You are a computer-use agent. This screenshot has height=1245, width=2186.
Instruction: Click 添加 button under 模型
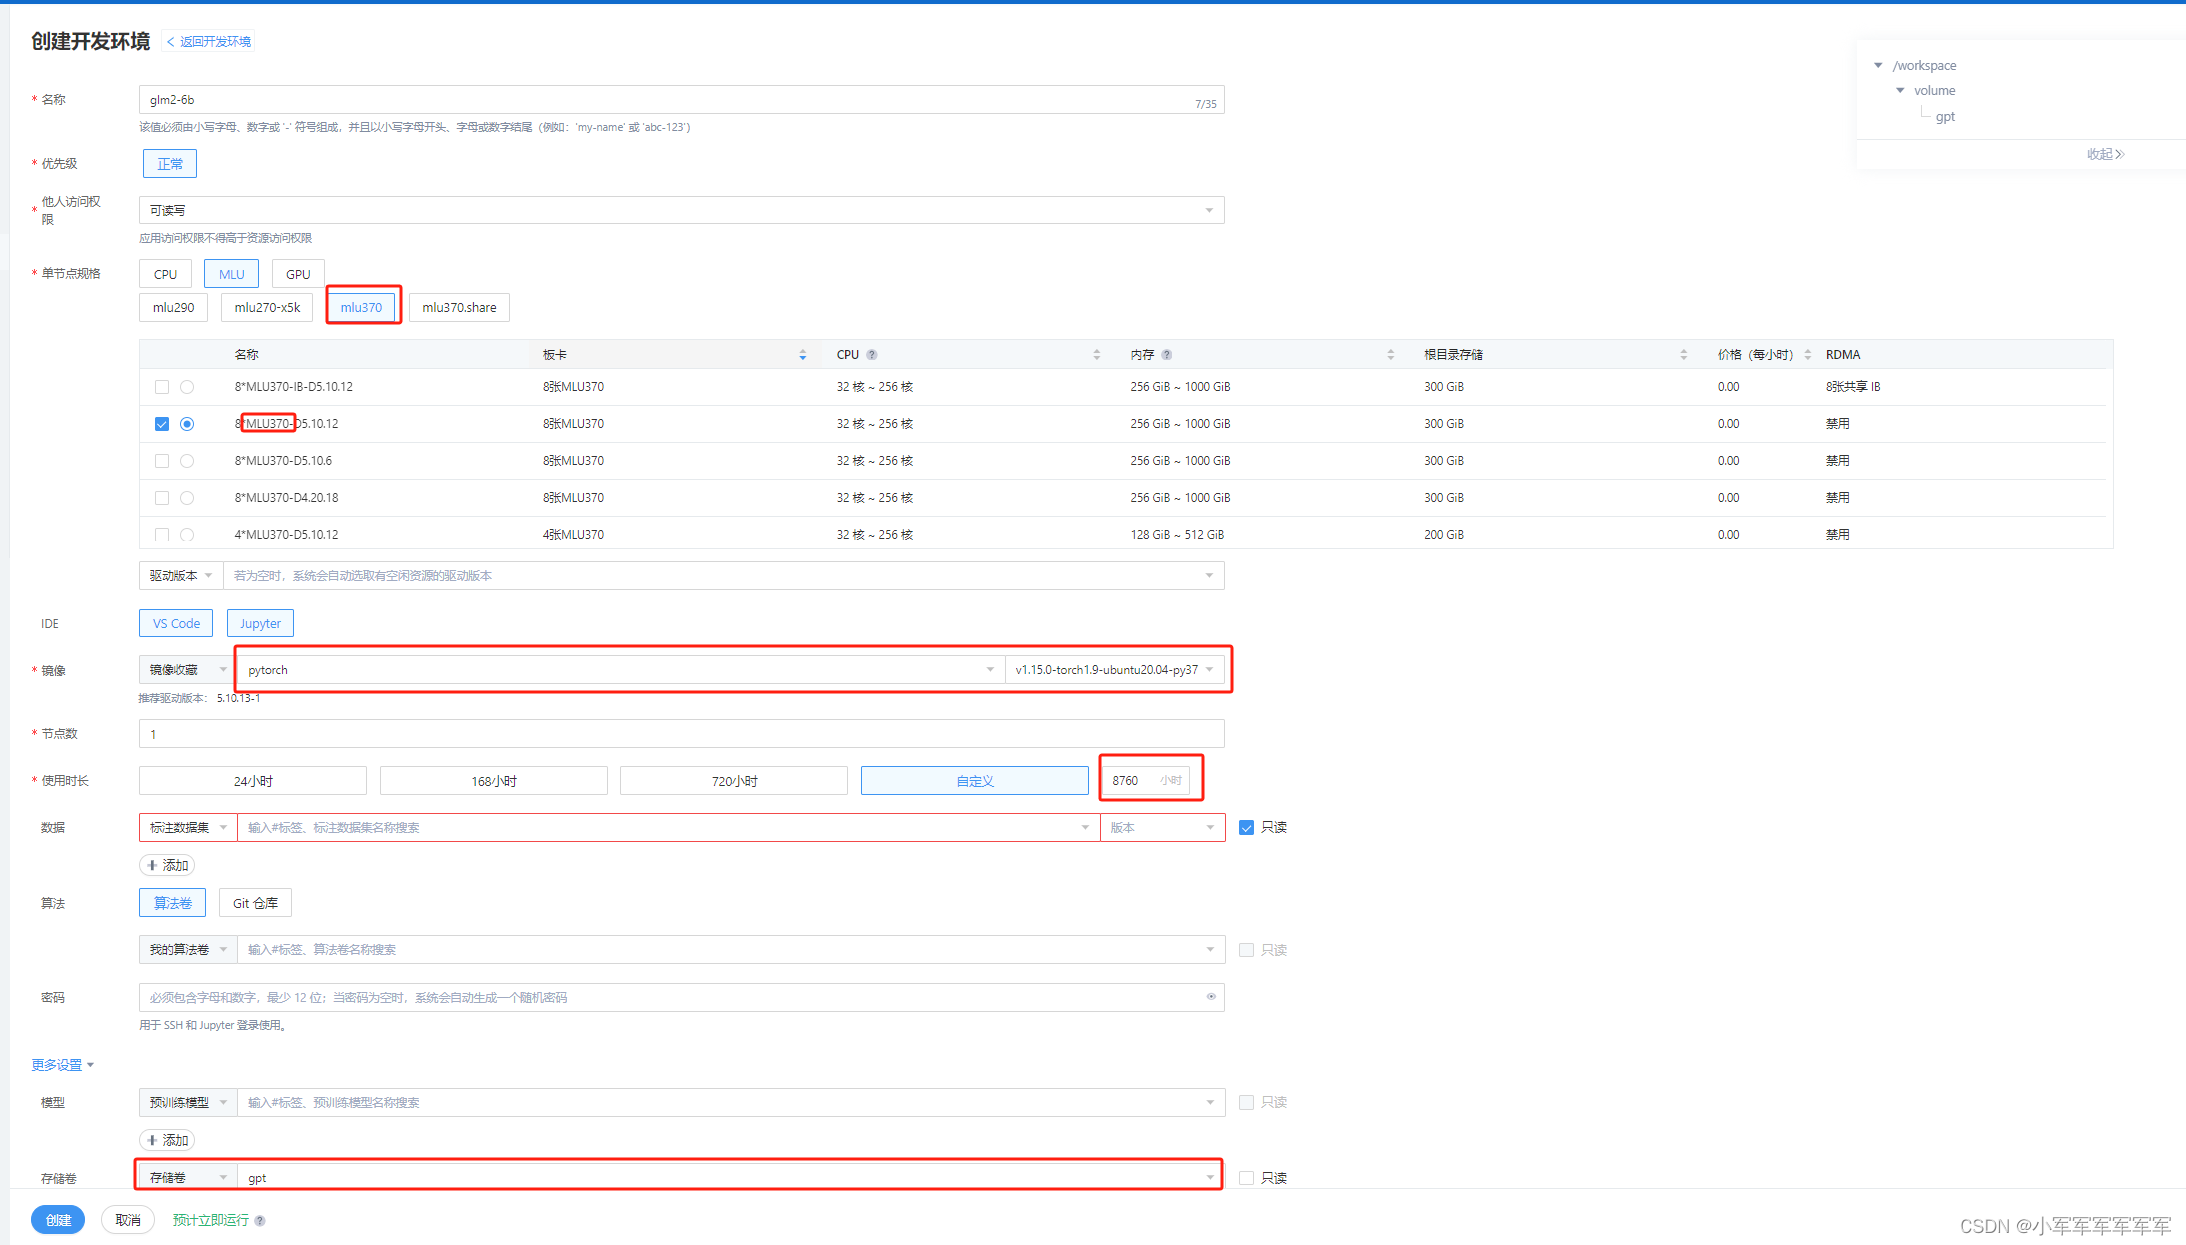click(167, 1141)
